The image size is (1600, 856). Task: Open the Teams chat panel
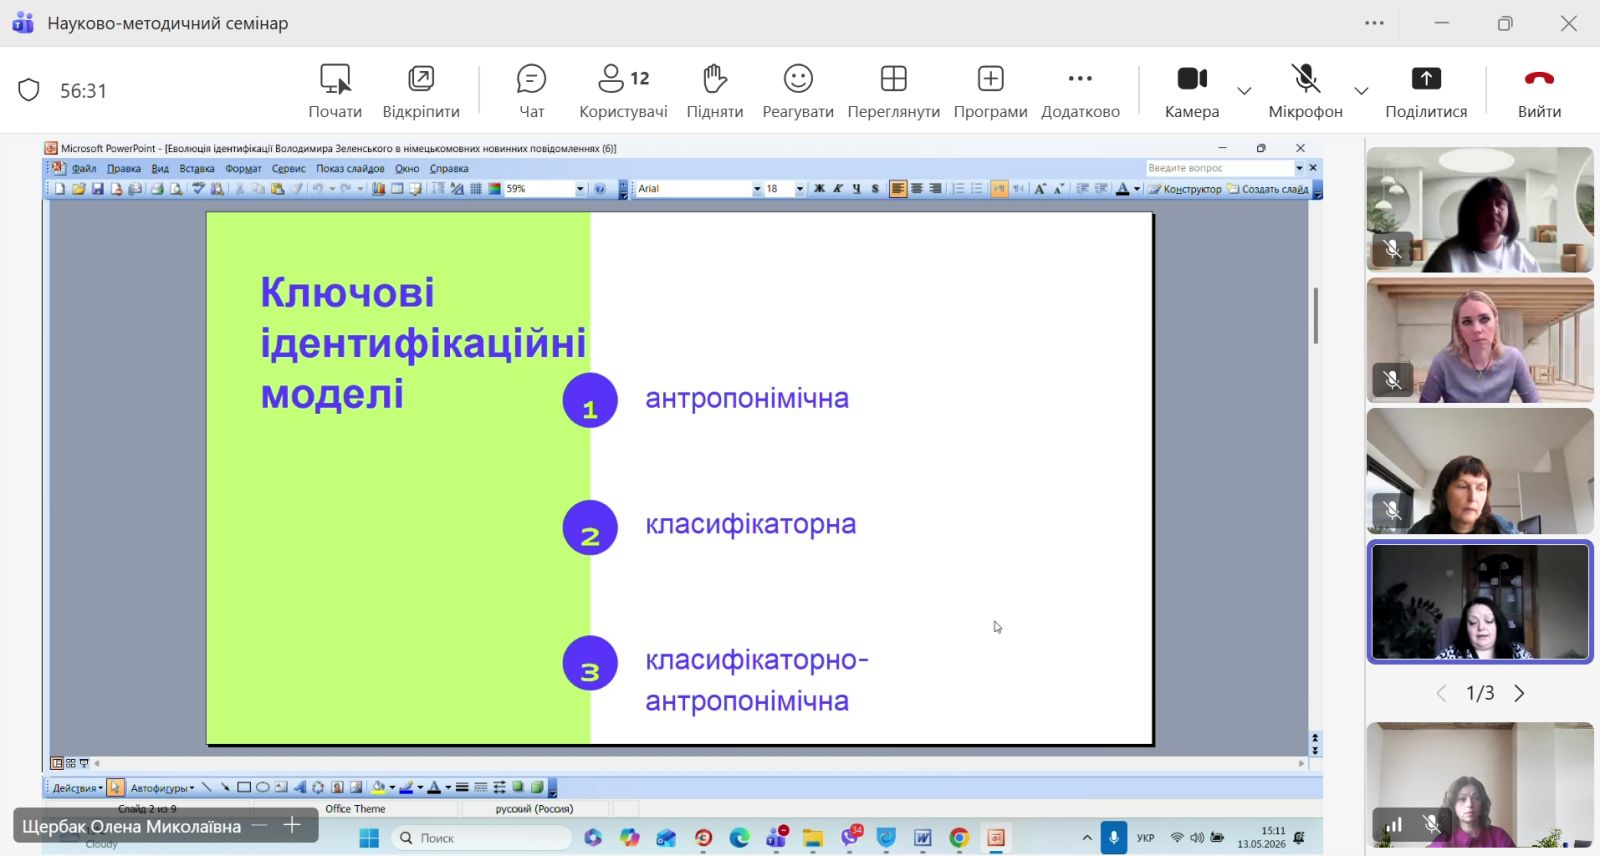tap(531, 91)
